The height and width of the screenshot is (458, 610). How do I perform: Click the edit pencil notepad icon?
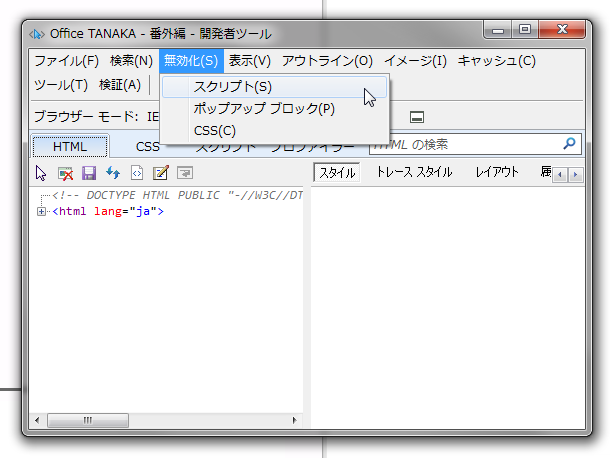pos(161,173)
